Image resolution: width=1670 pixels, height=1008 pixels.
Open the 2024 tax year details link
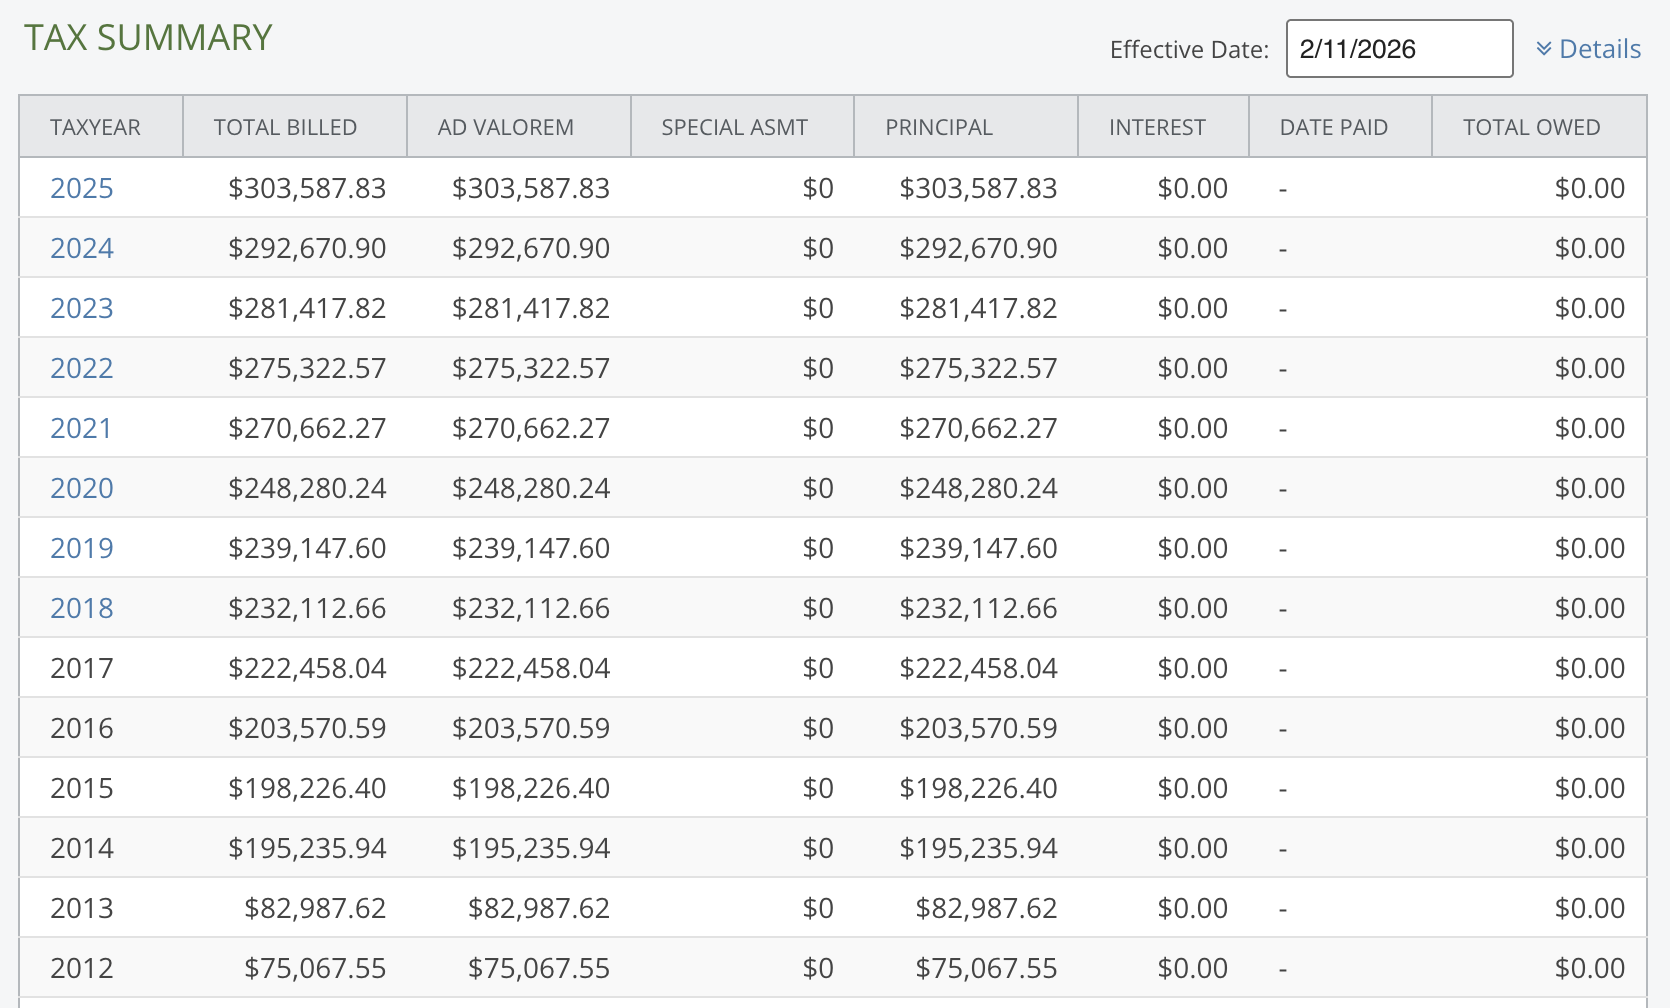point(81,247)
